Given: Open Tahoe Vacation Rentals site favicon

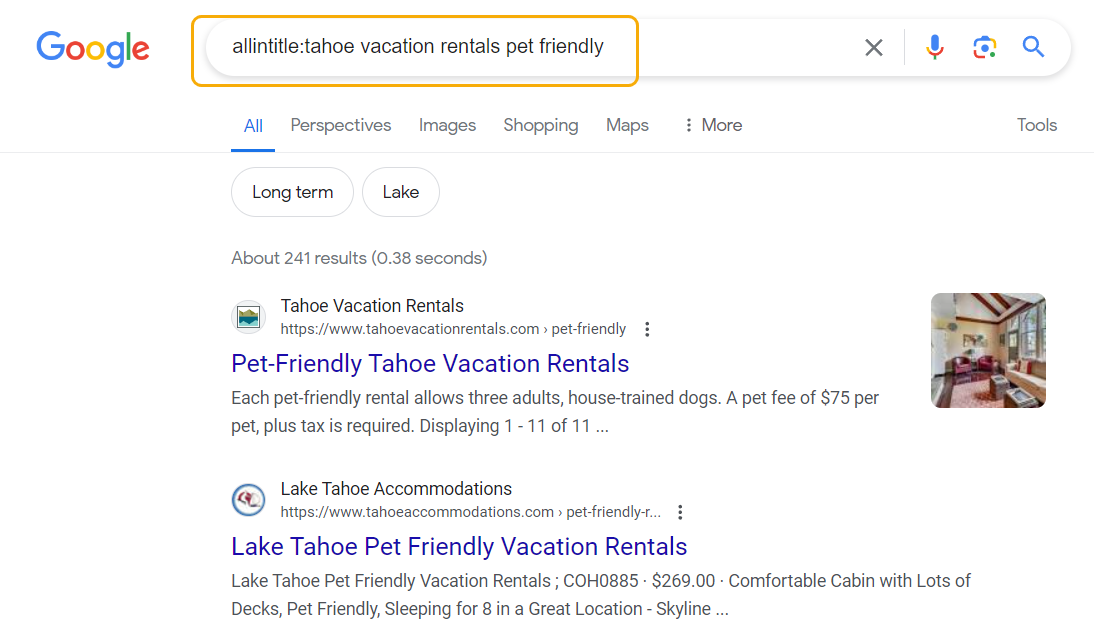Looking at the screenshot, I should pos(248,317).
